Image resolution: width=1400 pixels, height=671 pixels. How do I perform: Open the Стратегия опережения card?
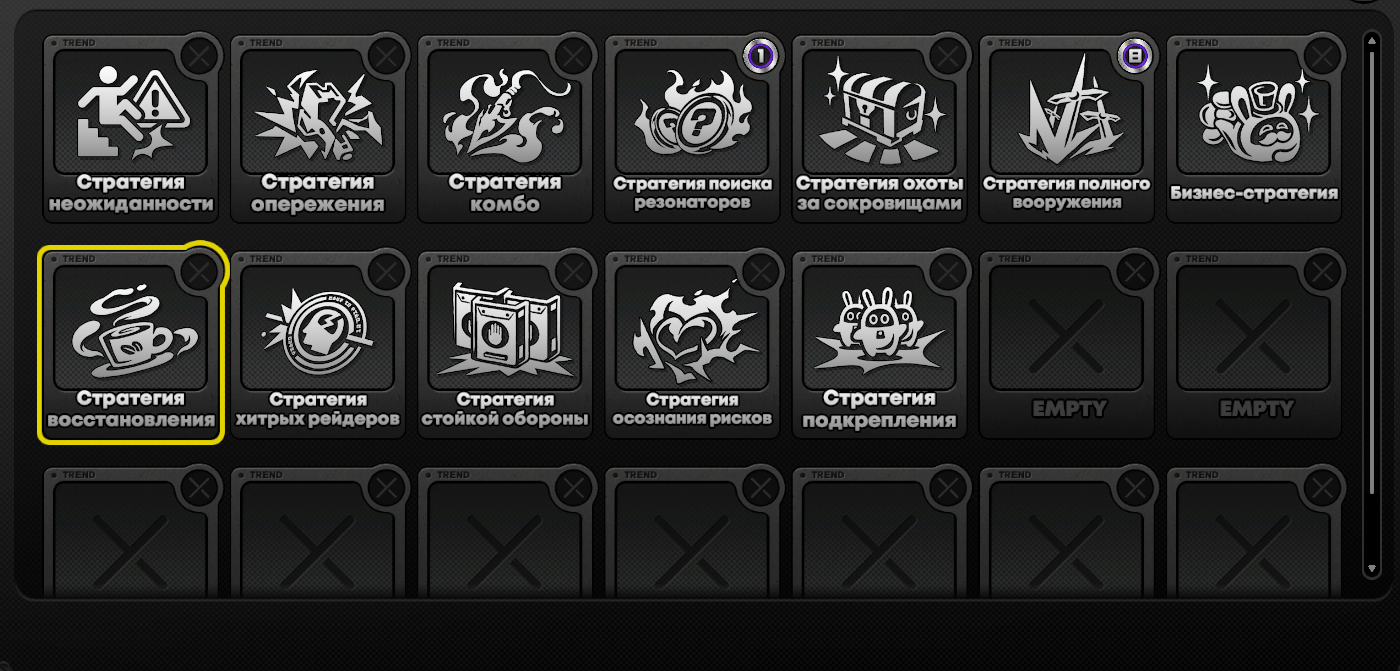pyautogui.click(x=317, y=128)
